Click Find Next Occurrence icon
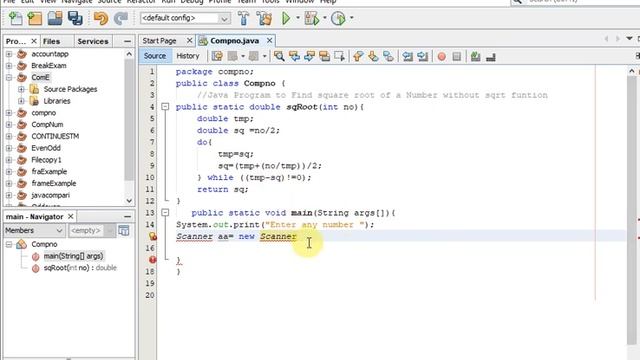640x360 pixels. click(309, 56)
